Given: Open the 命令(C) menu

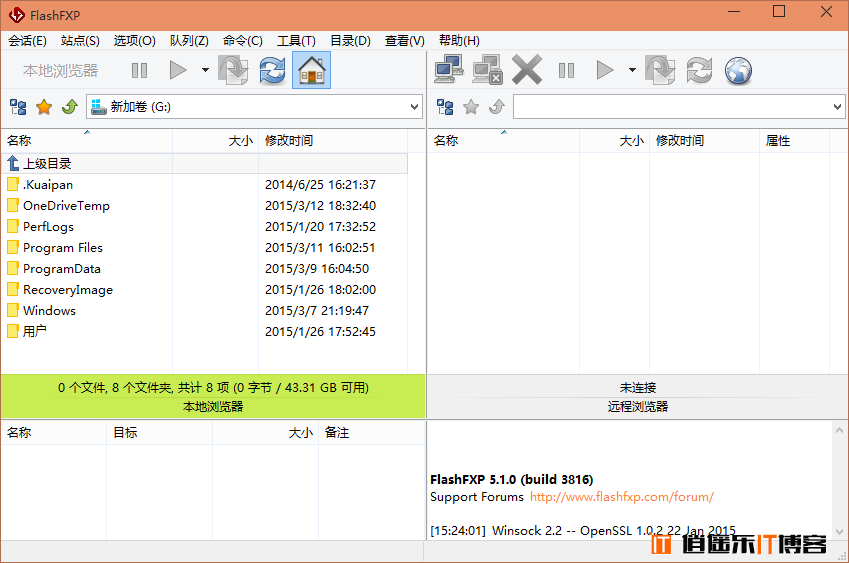Looking at the screenshot, I should [x=243, y=41].
